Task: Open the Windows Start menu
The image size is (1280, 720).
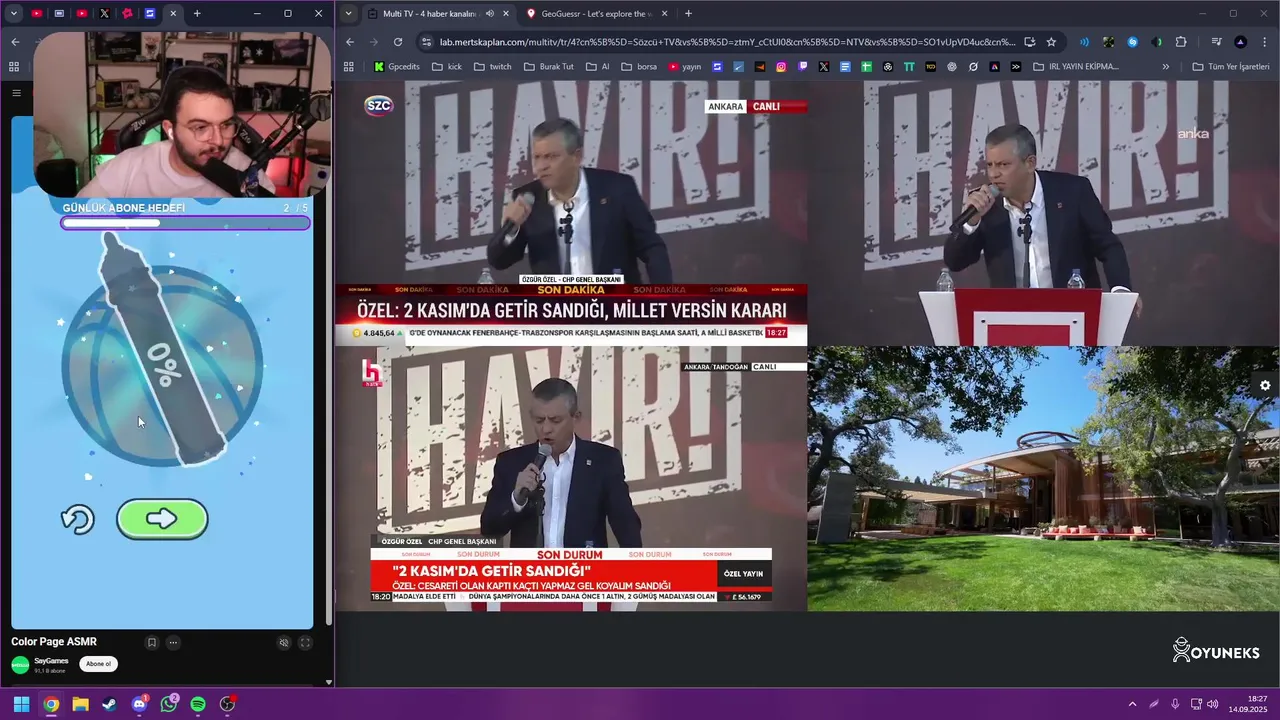Action: [x=21, y=704]
